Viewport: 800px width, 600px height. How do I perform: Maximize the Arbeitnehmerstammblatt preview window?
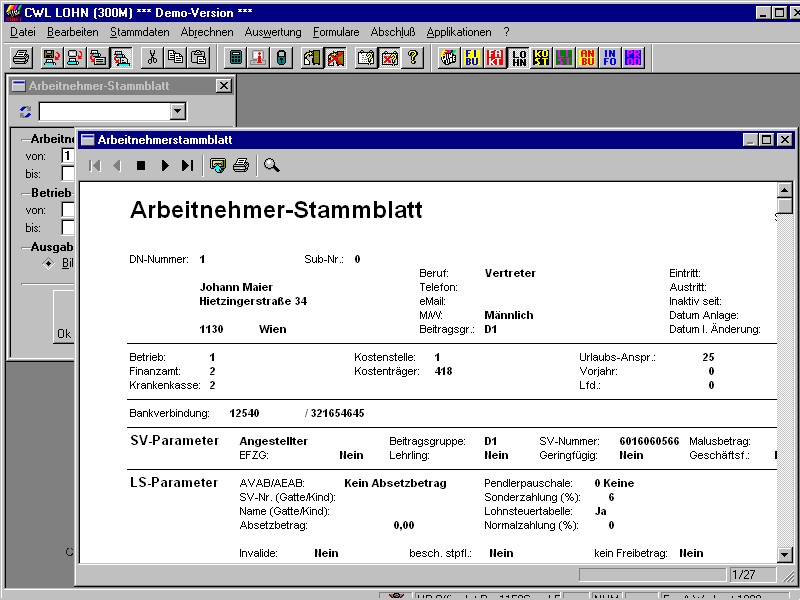(x=767, y=140)
